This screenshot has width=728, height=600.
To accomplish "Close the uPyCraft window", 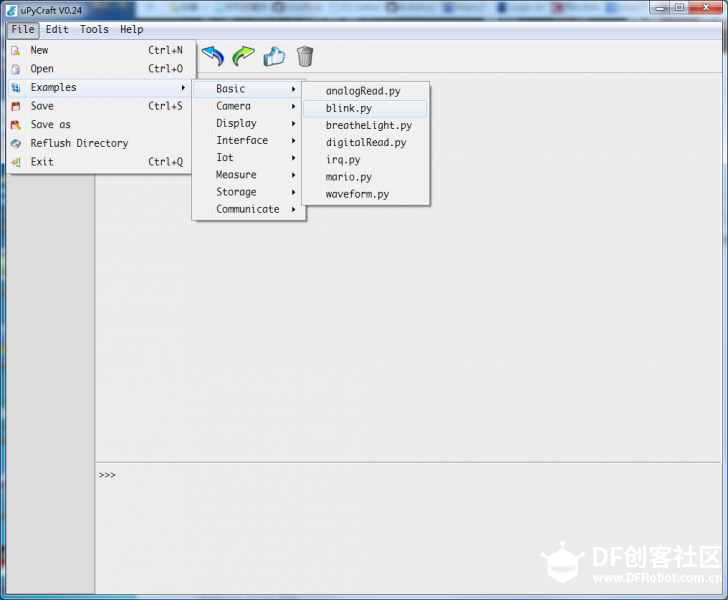I will click(x=706, y=7).
